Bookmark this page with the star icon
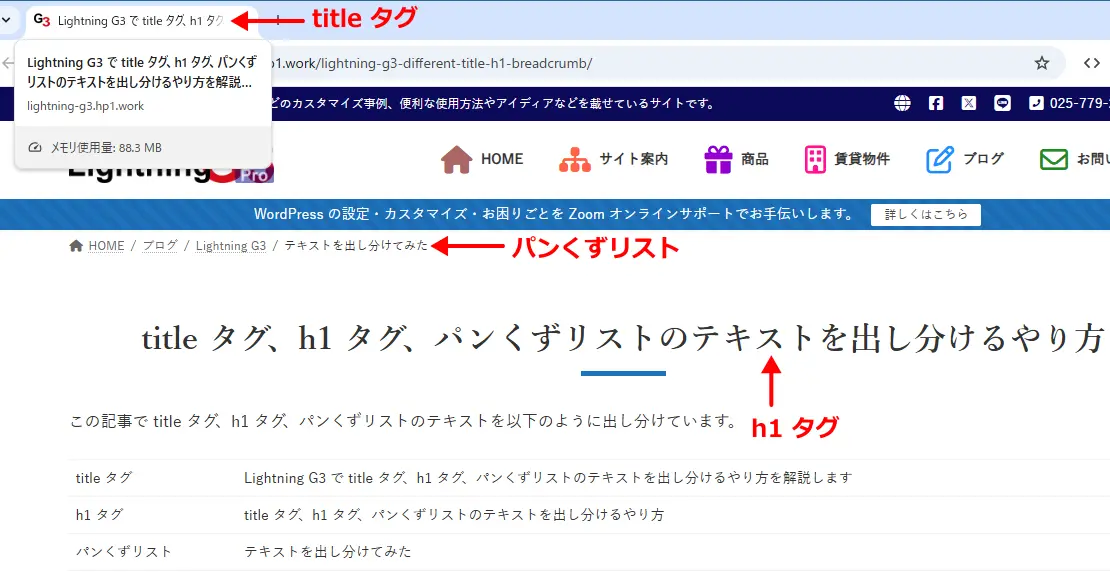Viewport: 1110px width, 575px height. tap(1041, 63)
